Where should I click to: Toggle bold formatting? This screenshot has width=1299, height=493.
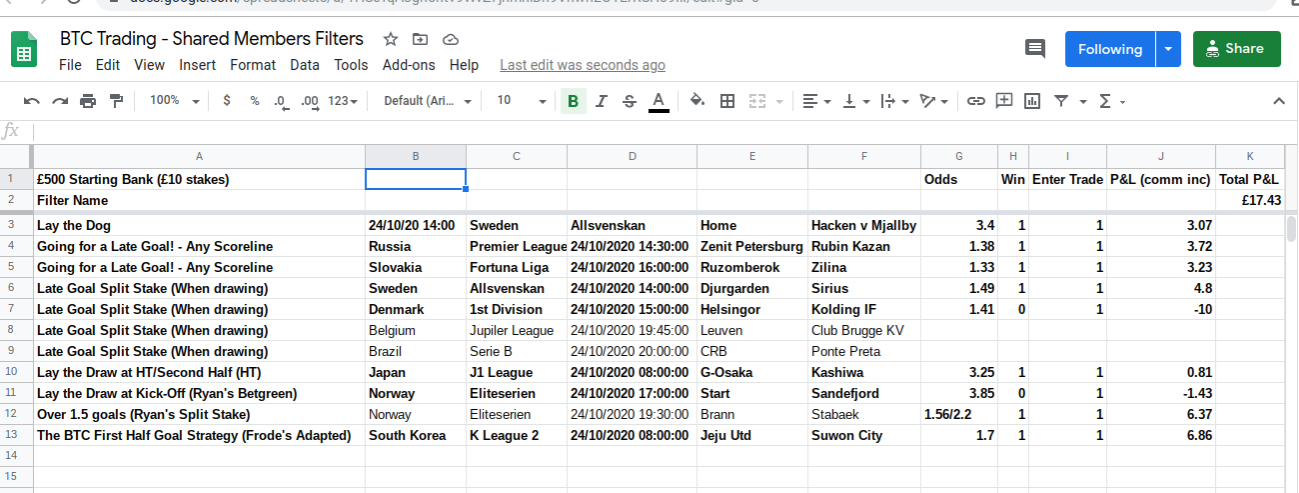click(x=573, y=101)
